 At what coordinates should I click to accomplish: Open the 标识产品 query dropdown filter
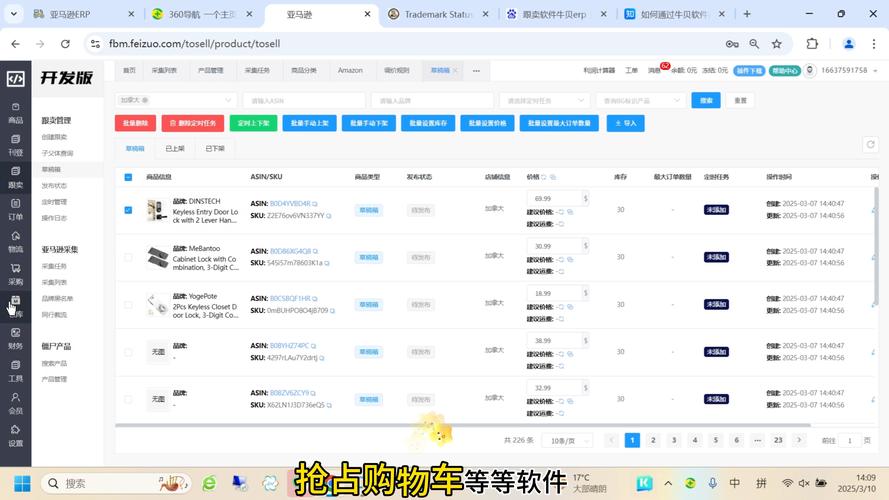click(641, 100)
